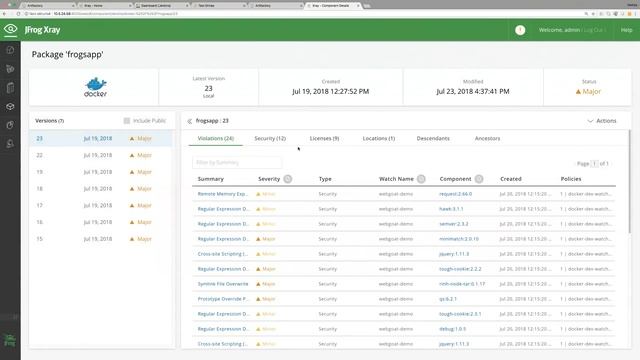Select version 18 in versions list
This screenshot has width=640, height=360.
[x=101, y=189]
